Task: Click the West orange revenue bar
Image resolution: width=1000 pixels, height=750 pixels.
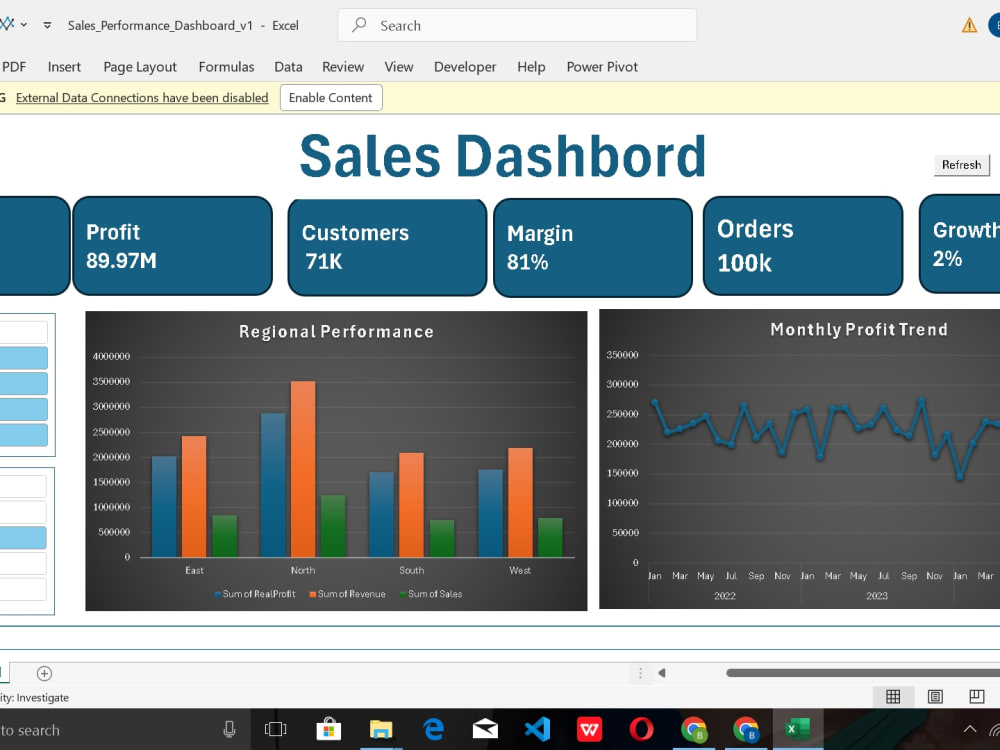Action: (520, 503)
